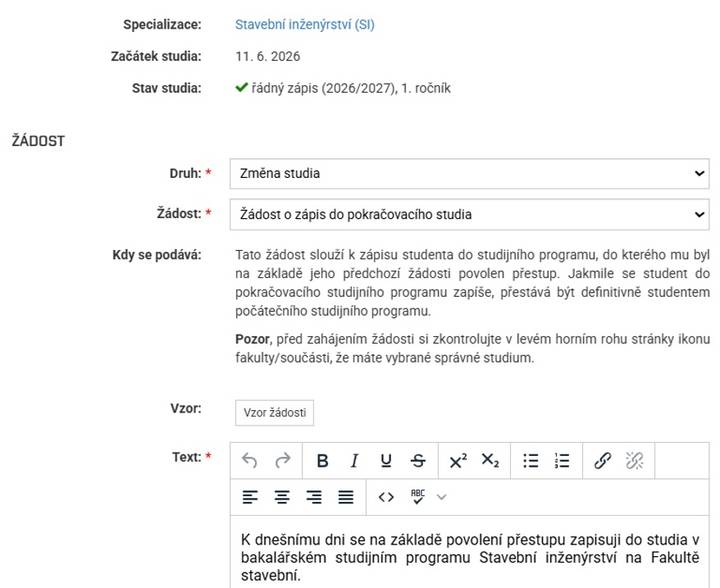Toggle Italic formatting in text editor
Image resolution: width=720 pixels, height=588 pixels.
point(354,460)
